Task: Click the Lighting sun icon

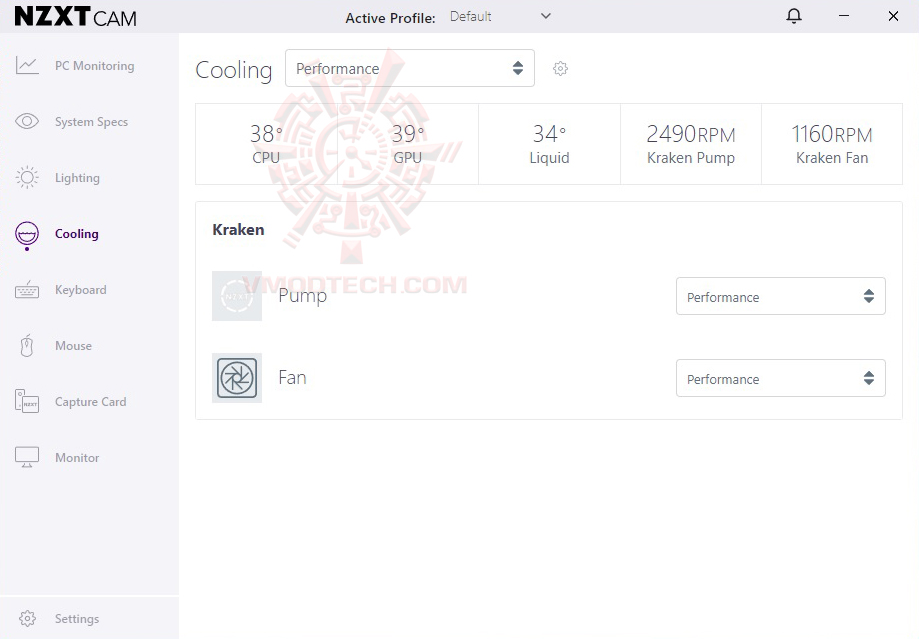Action: (27, 178)
